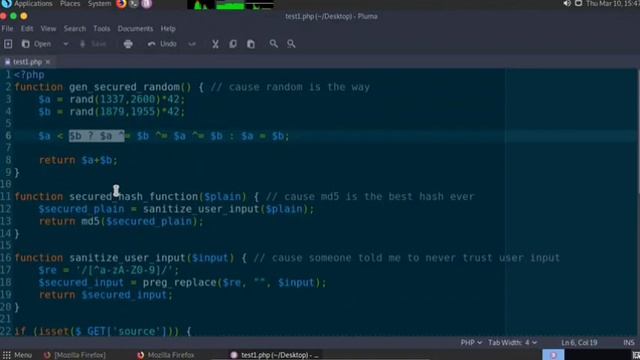This screenshot has height=360, width=640.
Task: Close the test1.php tab
Action: click(48, 62)
